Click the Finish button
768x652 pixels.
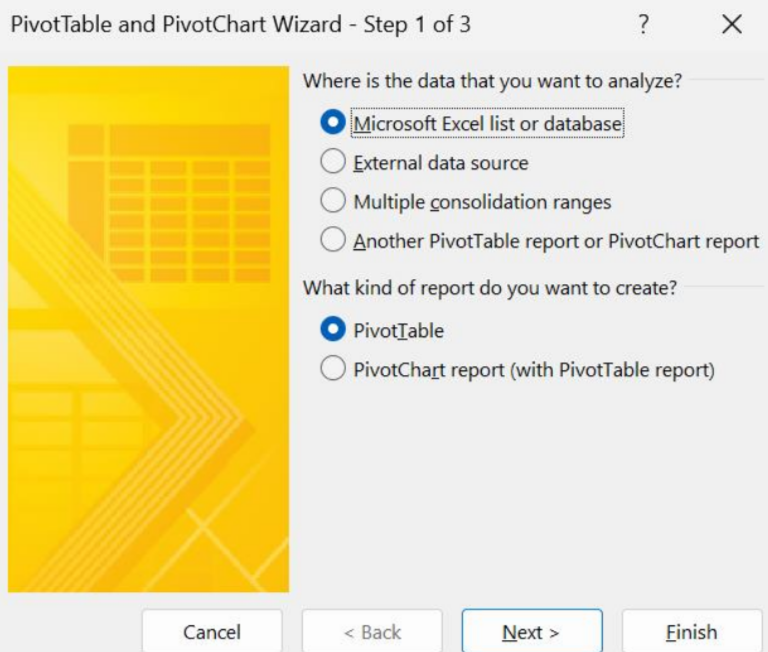tap(692, 631)
